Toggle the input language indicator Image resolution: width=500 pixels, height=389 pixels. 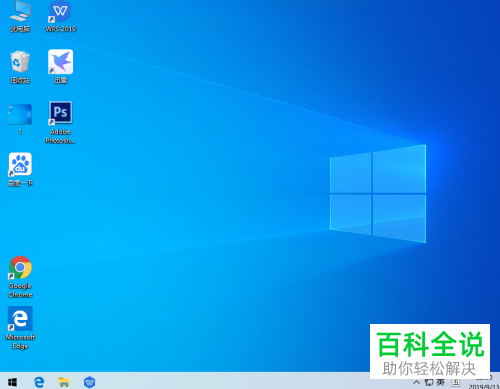tap(441, 382)
